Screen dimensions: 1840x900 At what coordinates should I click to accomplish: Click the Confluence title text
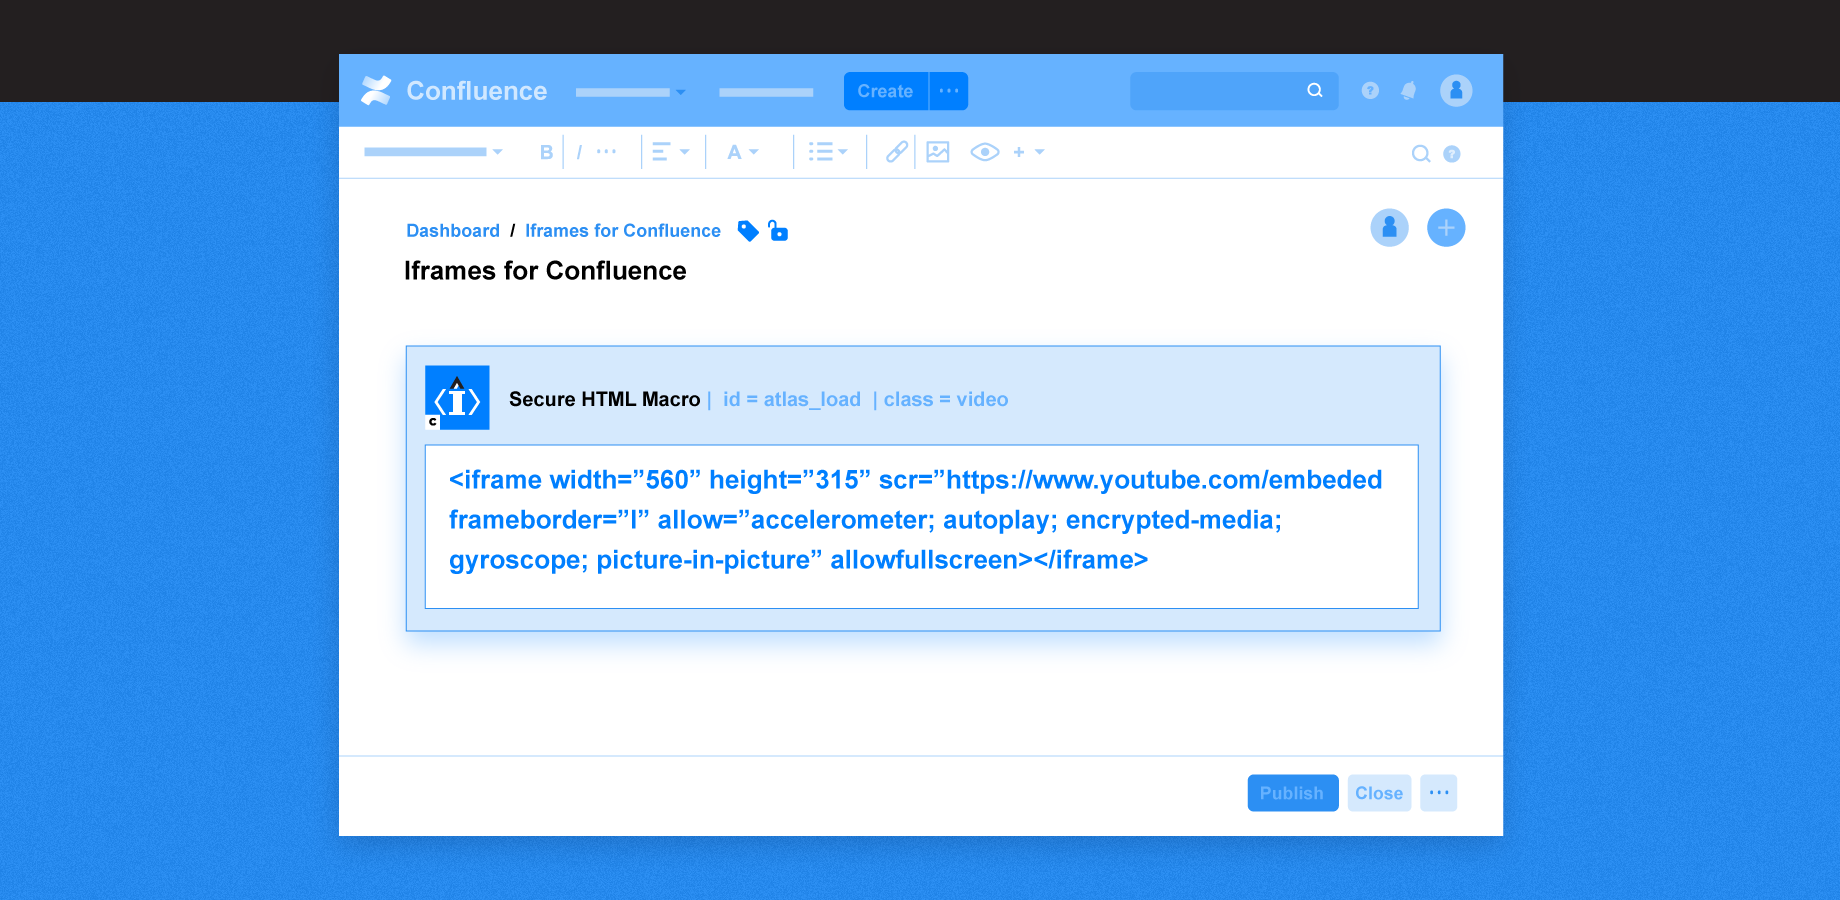476,91
